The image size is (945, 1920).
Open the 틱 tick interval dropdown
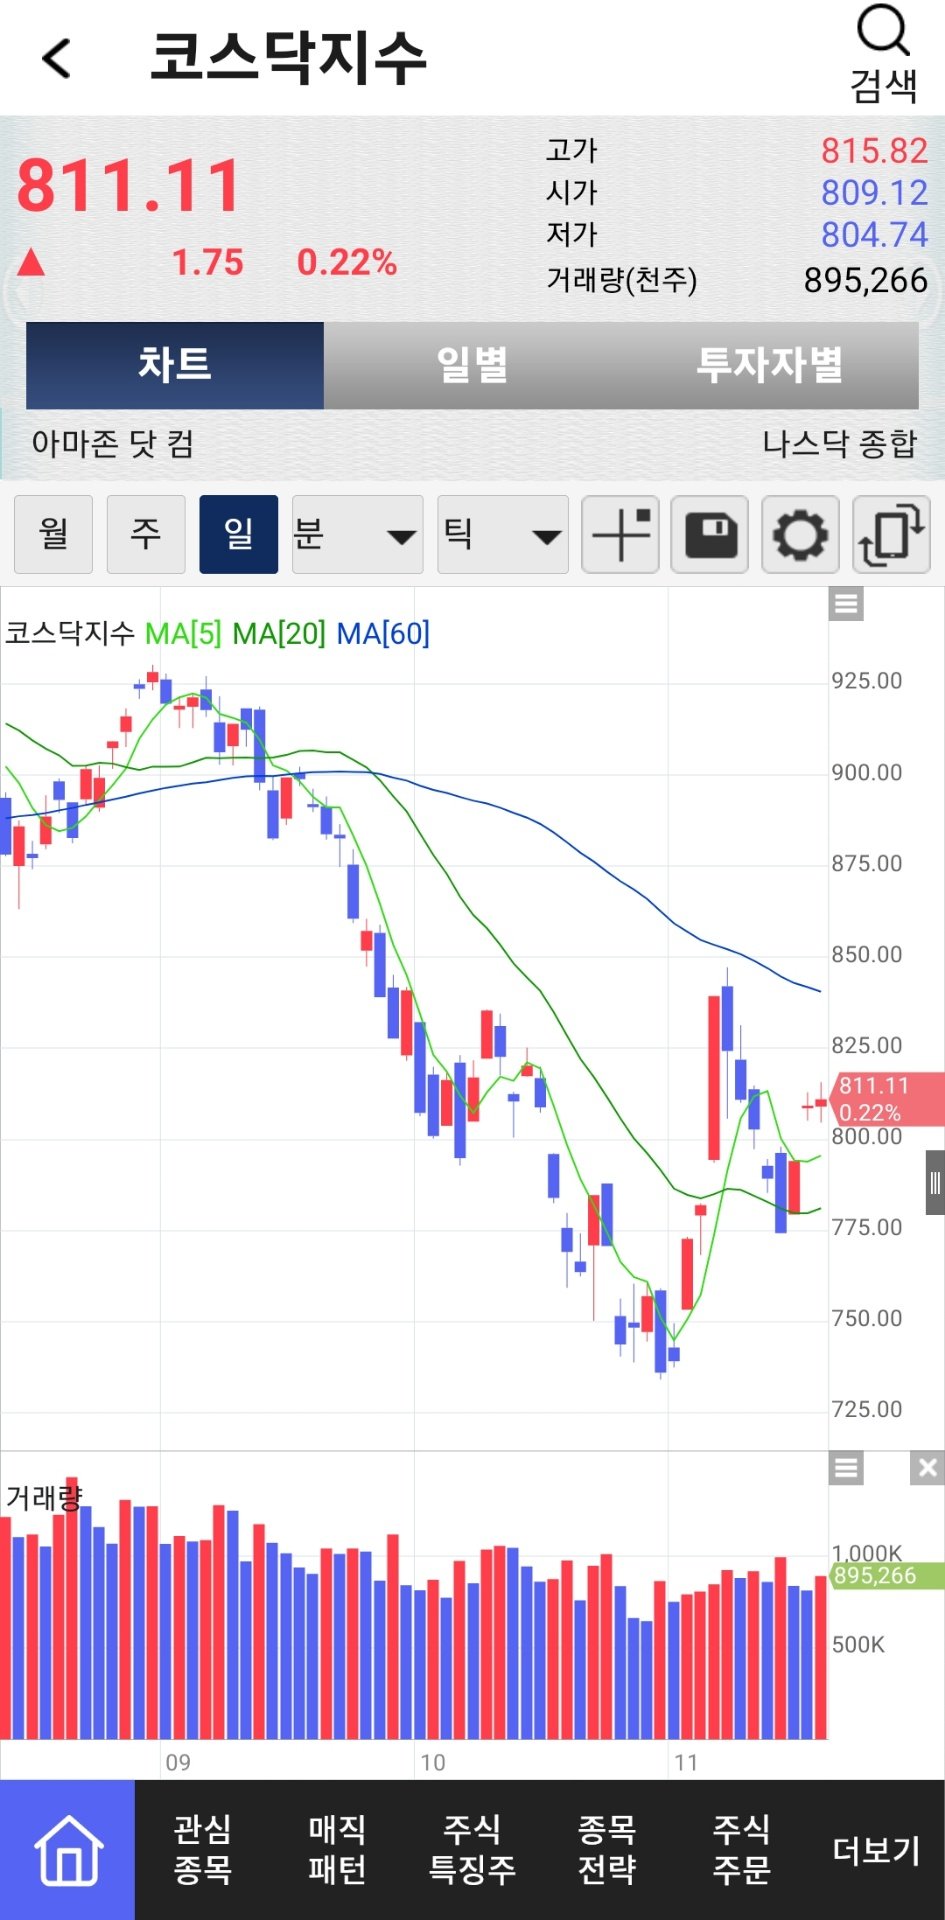pos(503,534)
